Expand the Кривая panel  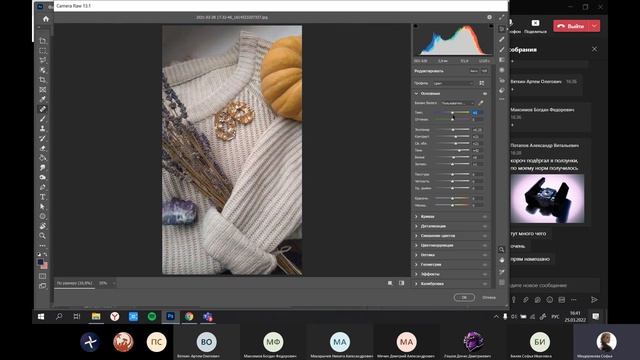[416, 217]
